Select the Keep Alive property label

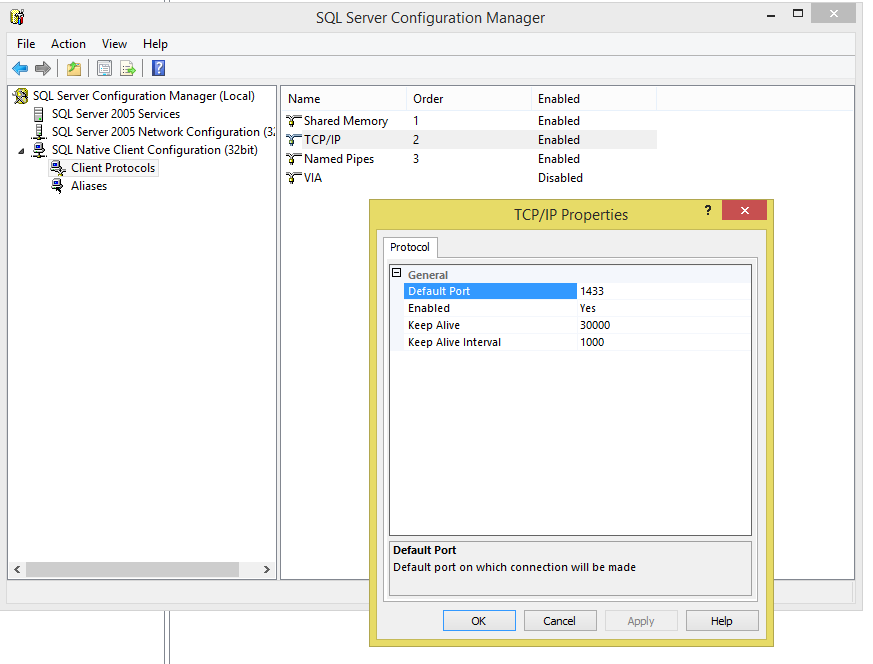[434, 325]
